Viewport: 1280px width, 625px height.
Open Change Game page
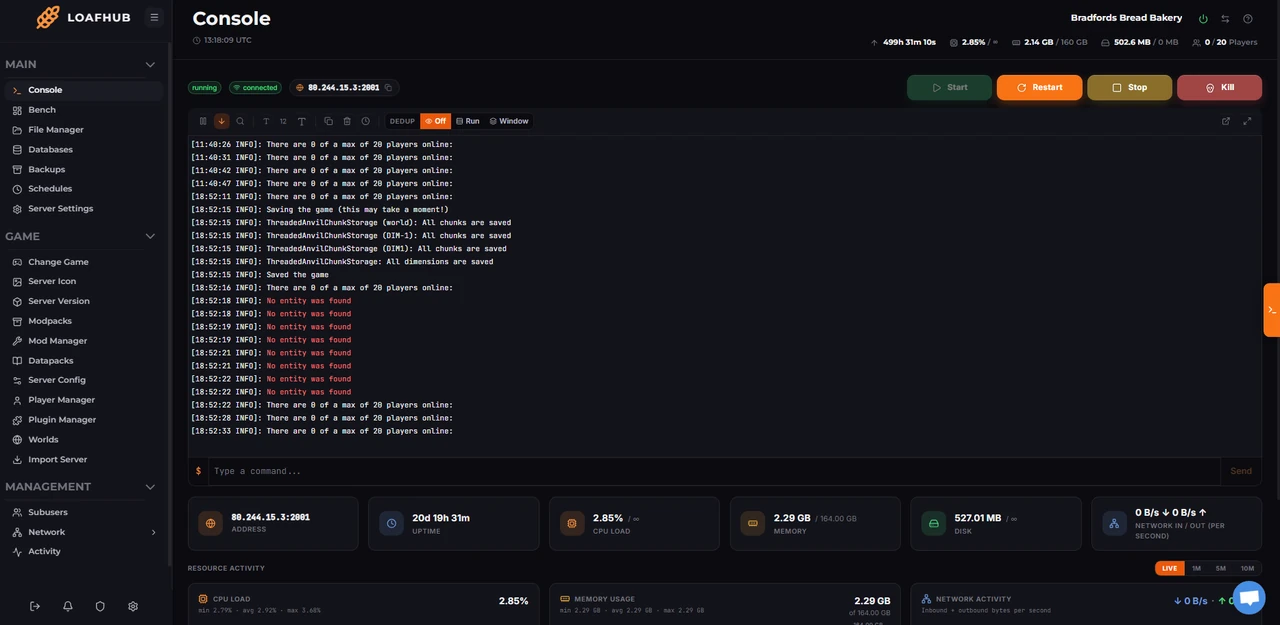coord(84,262)
